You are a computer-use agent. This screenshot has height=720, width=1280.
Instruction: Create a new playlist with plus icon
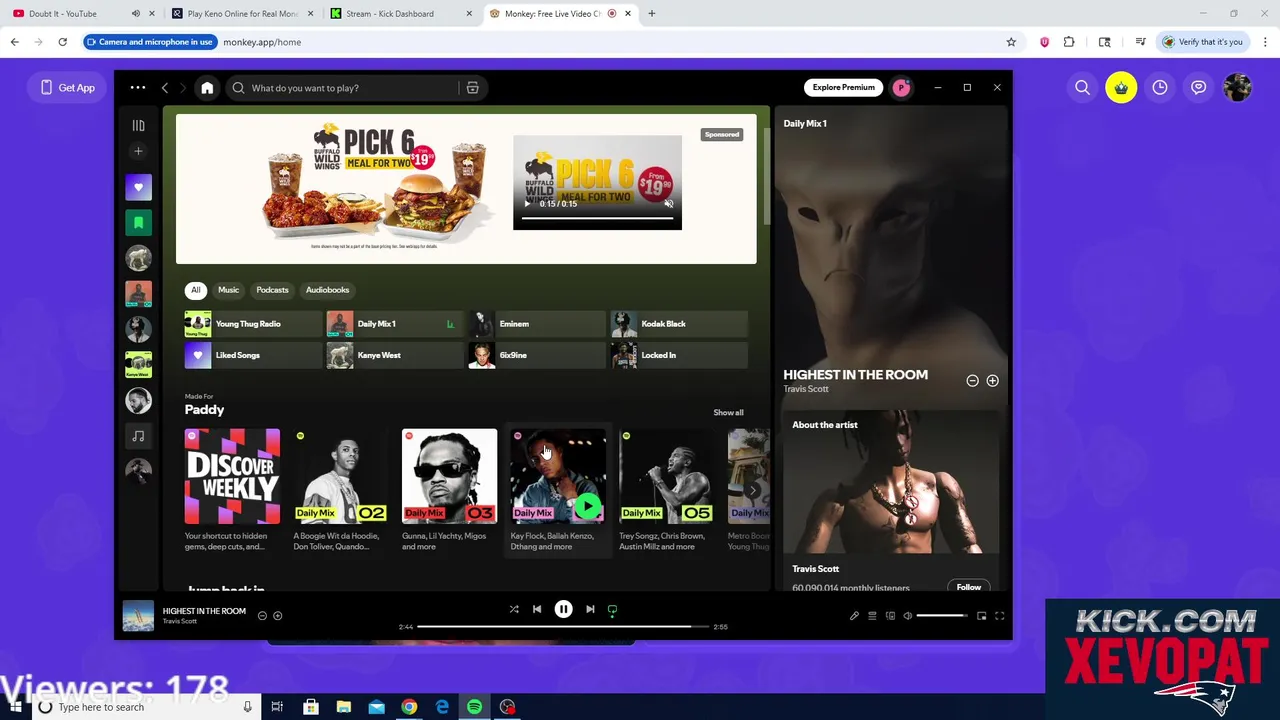pyautogui.click(x=138, y=151)
